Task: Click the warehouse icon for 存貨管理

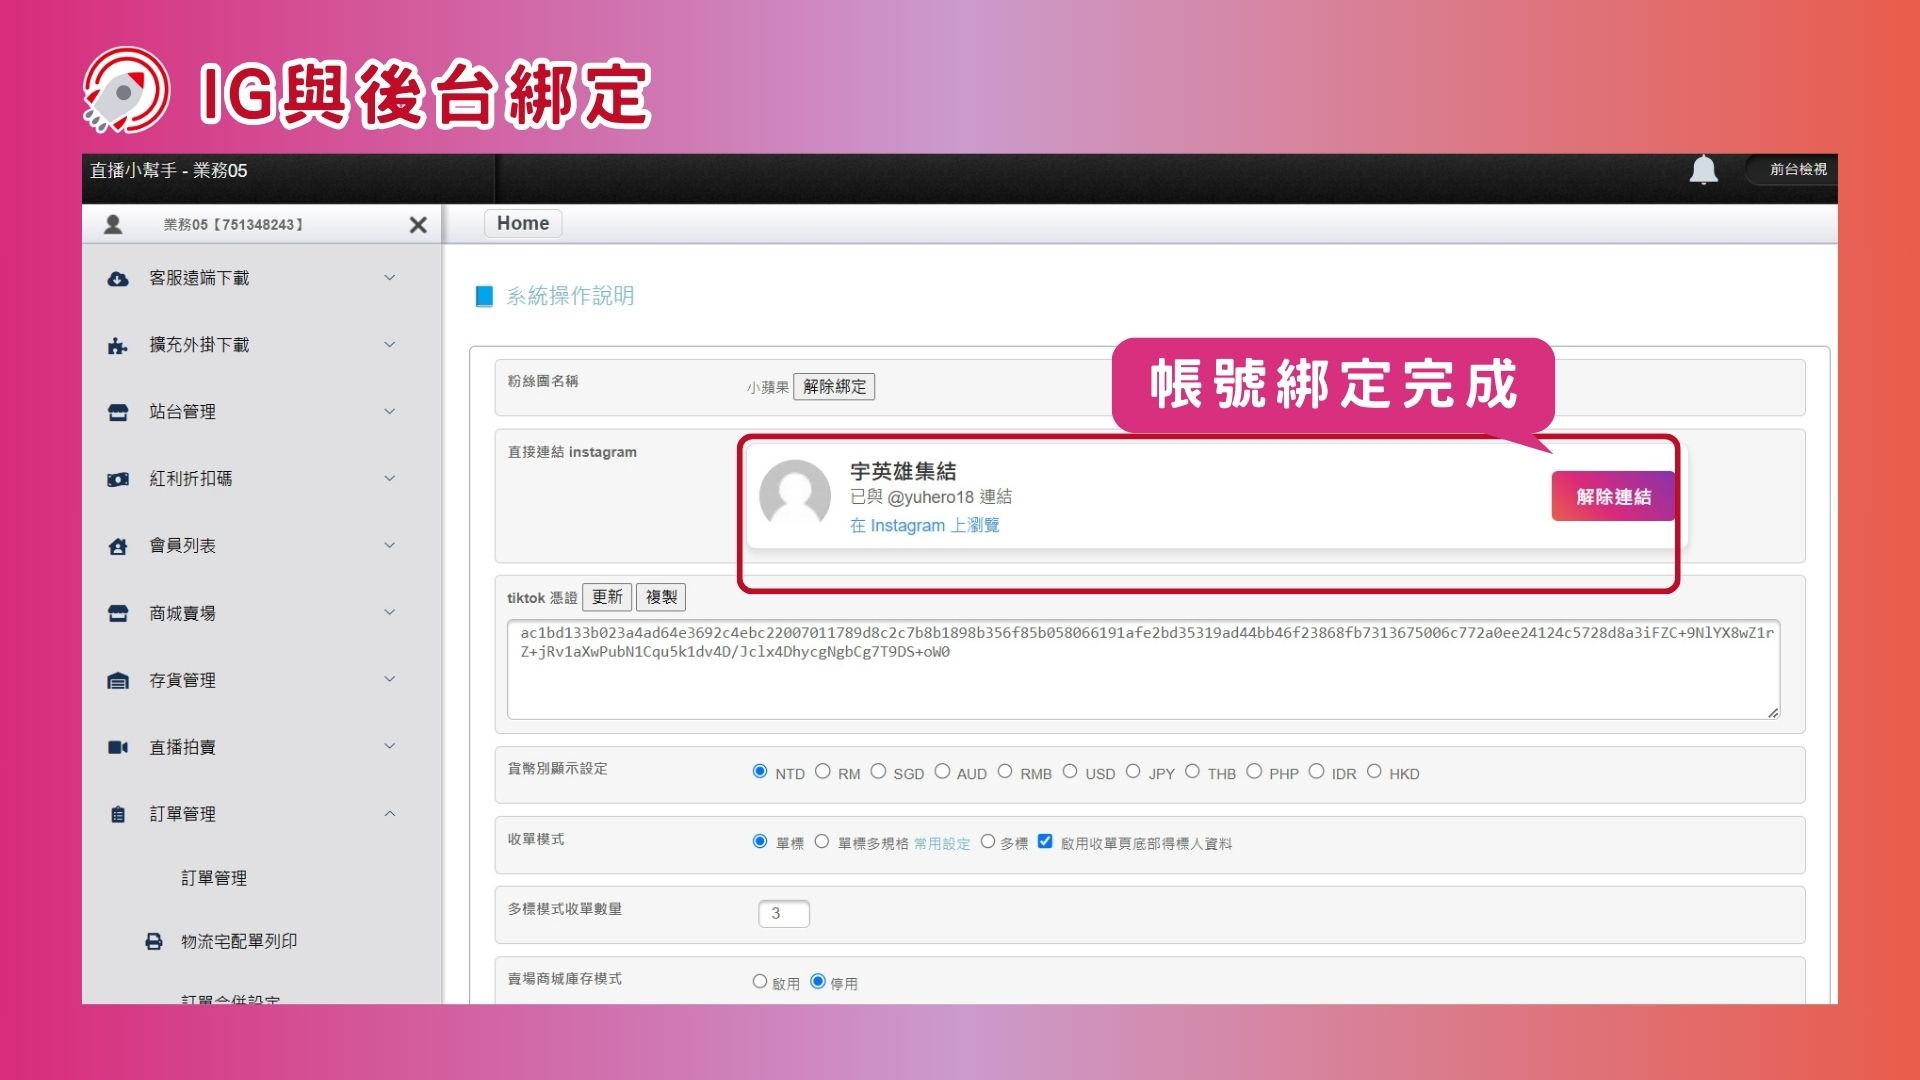Action: coord(118,681)
